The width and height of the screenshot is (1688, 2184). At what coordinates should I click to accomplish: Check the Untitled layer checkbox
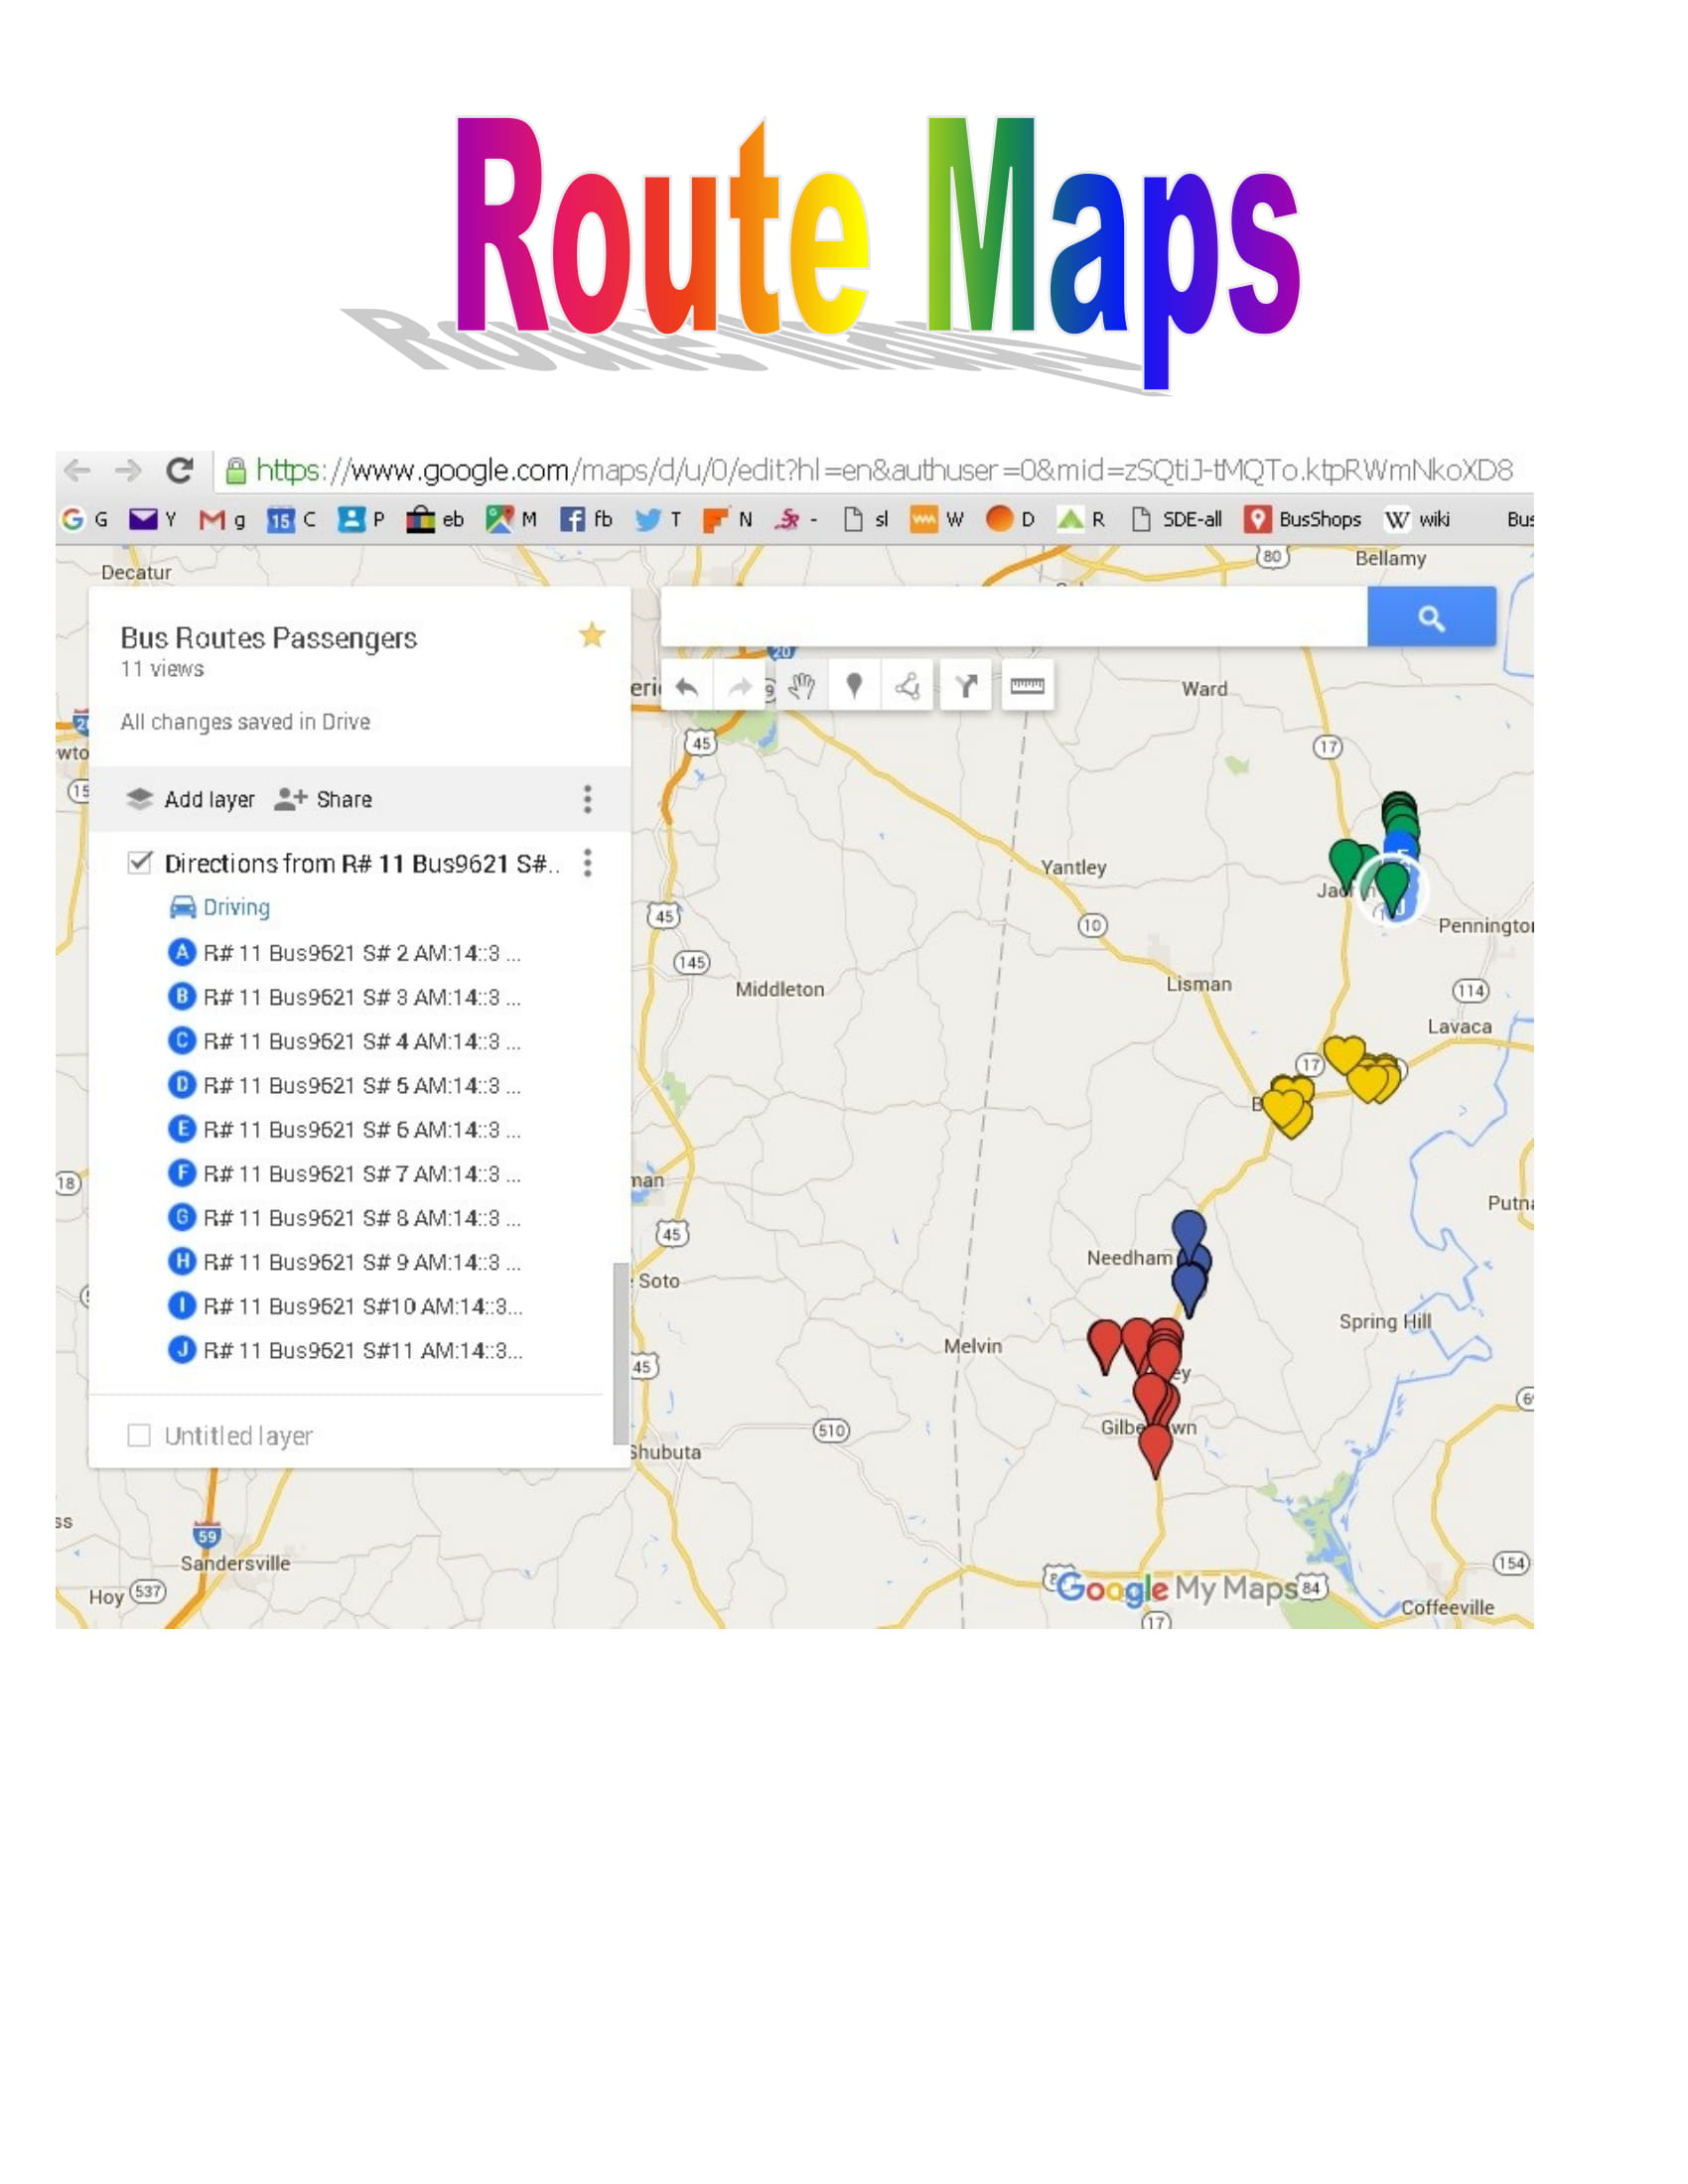139,1436
